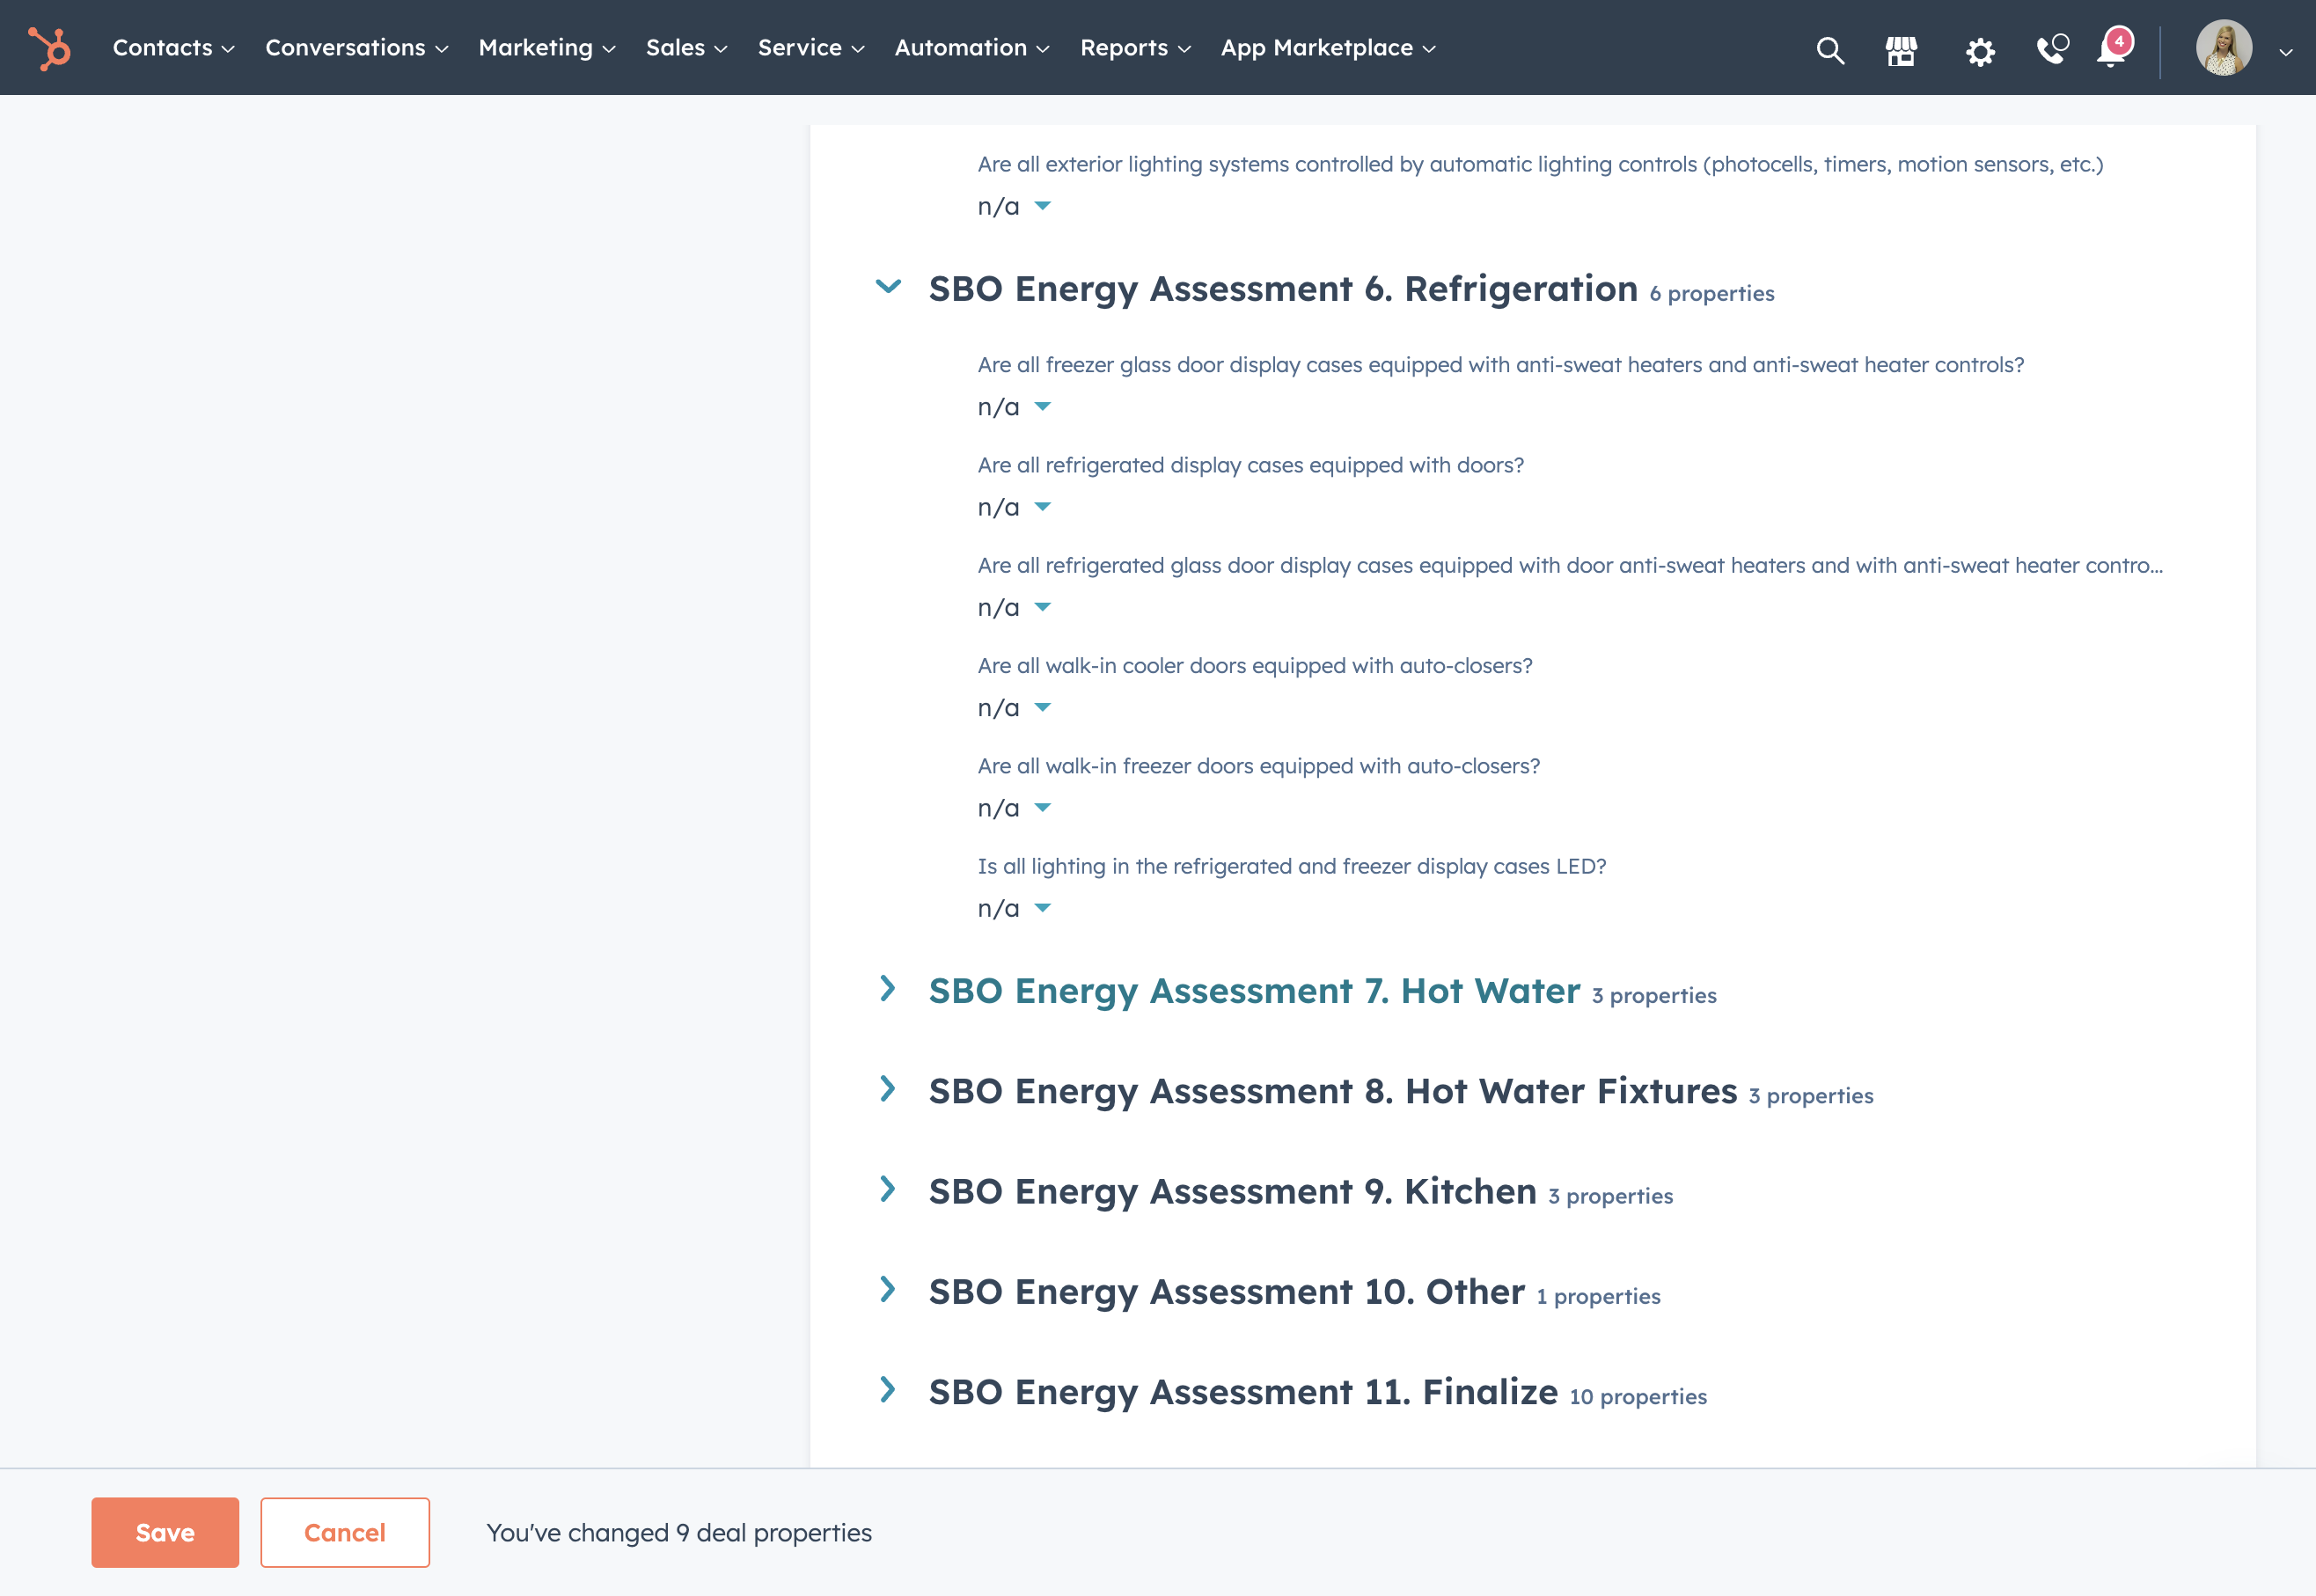Open the search magnifier icon
The height and width of the screenshot is (1596, 2316).
point(1830,49)
